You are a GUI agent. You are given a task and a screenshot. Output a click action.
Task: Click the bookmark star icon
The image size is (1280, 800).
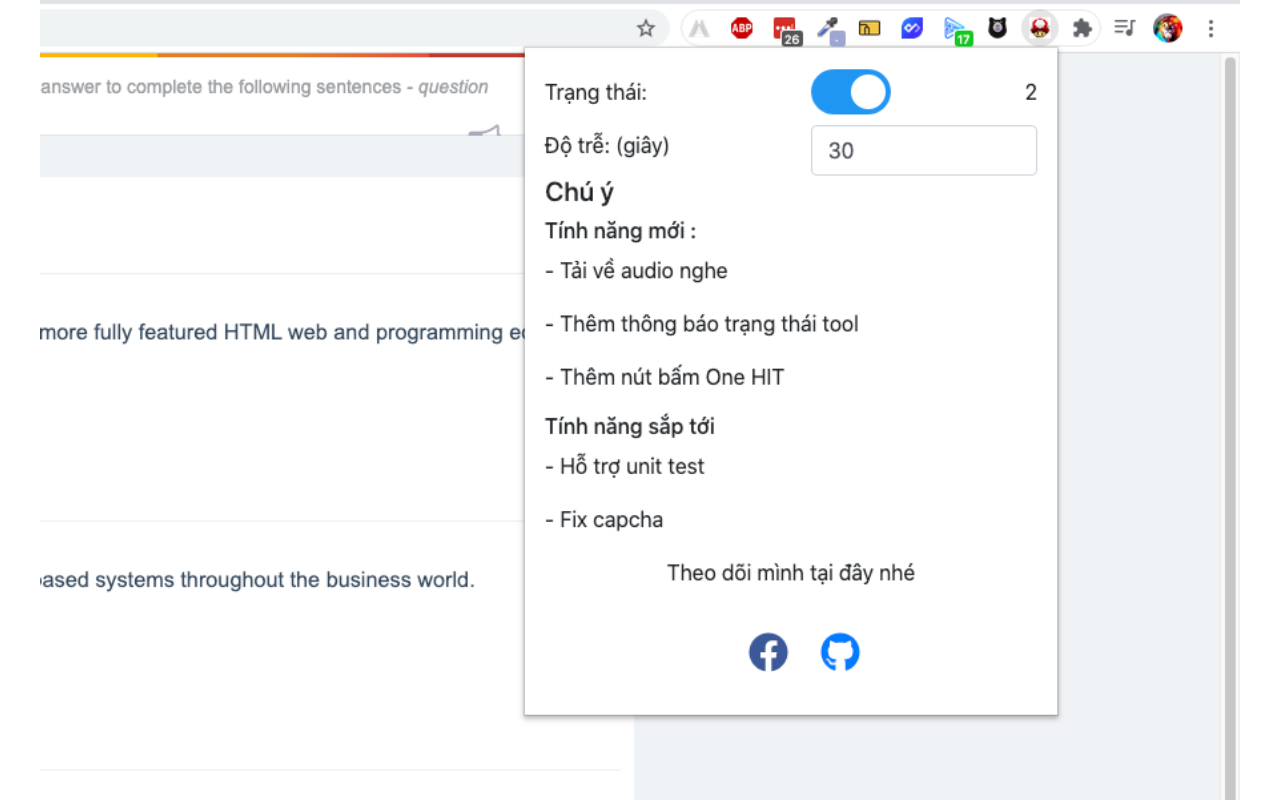pos(647,28)
